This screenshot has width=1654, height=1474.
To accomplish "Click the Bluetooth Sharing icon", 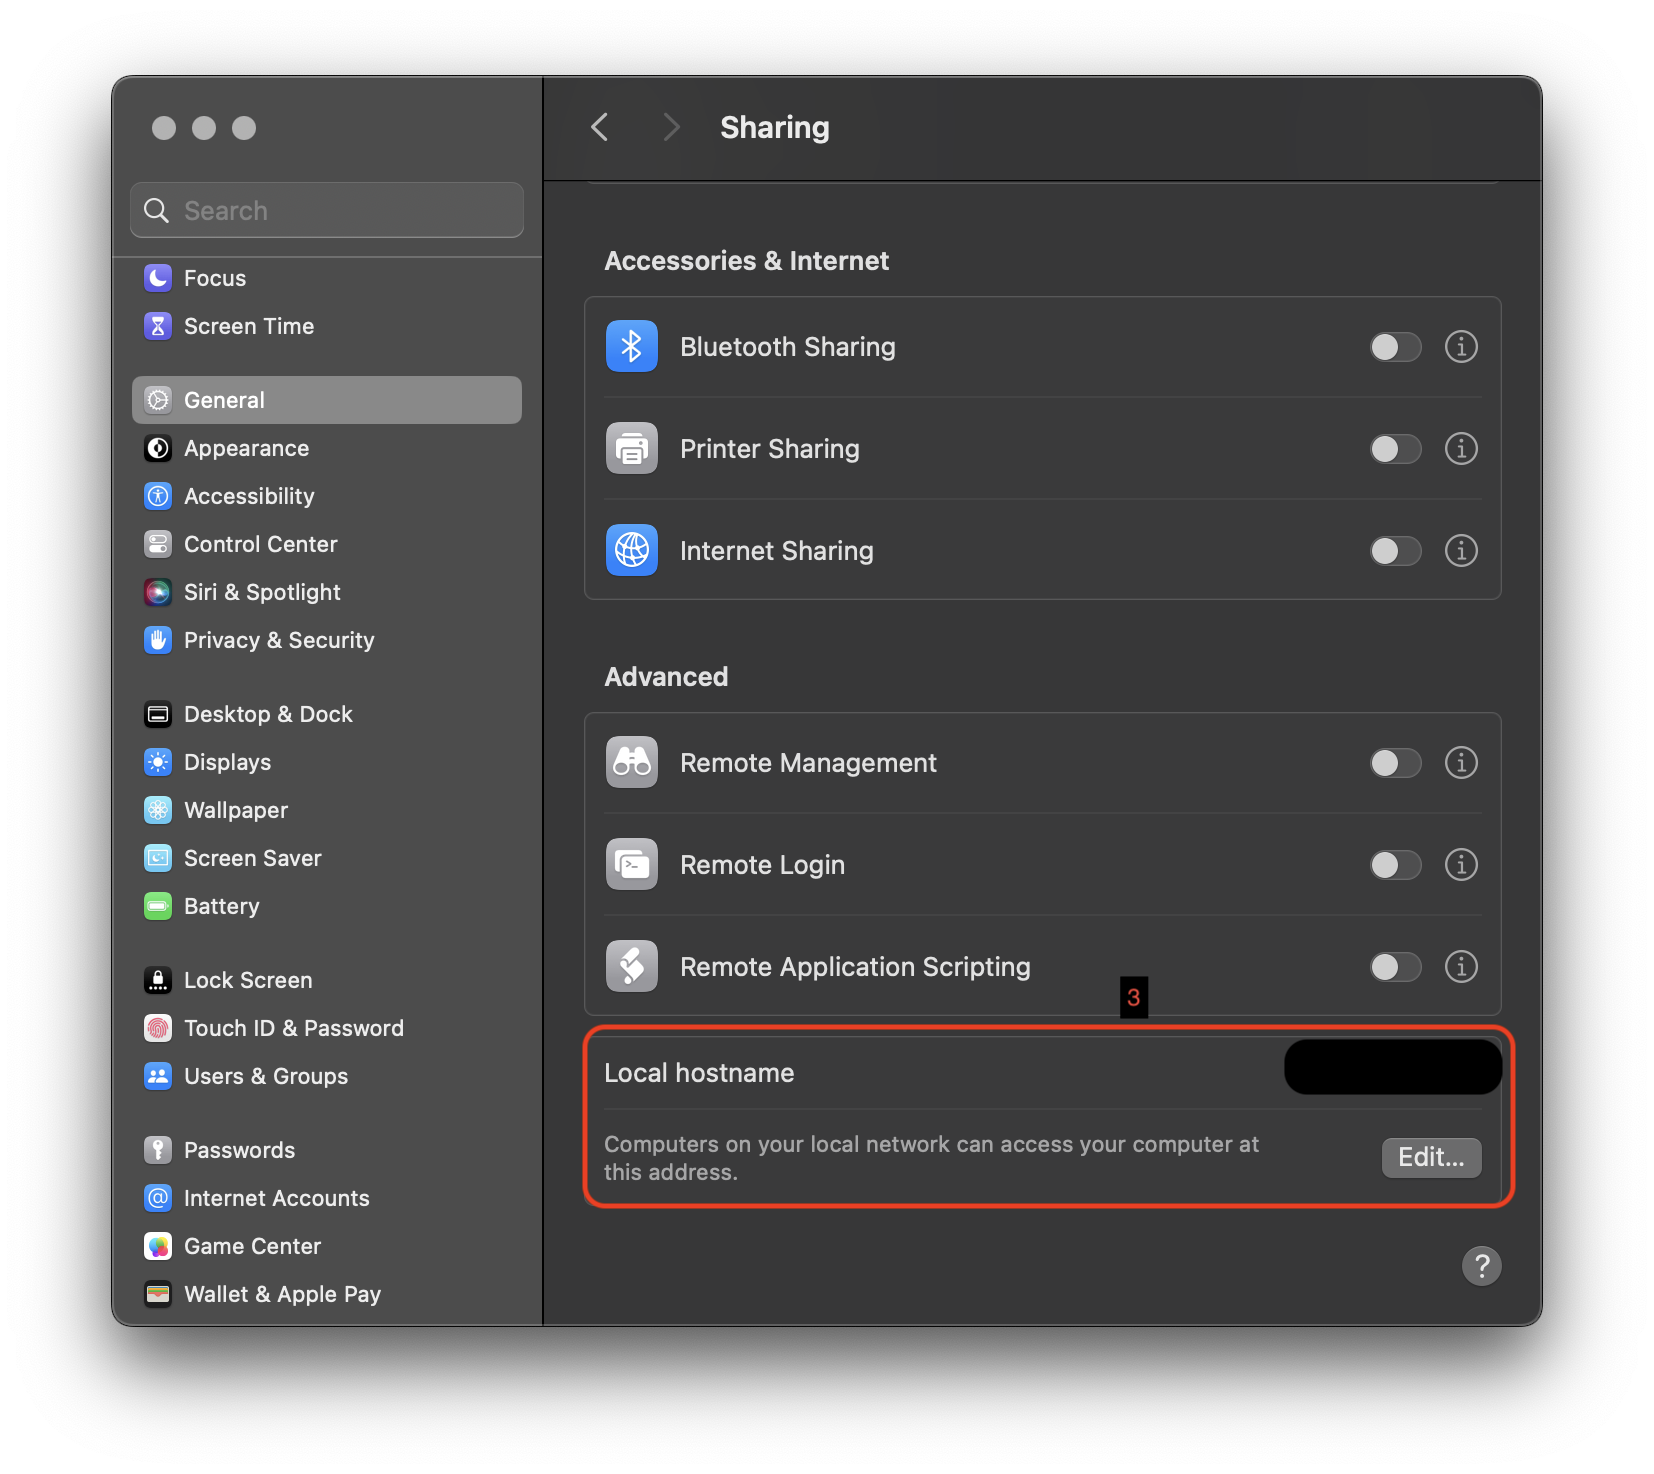I will tap(631, 347).
